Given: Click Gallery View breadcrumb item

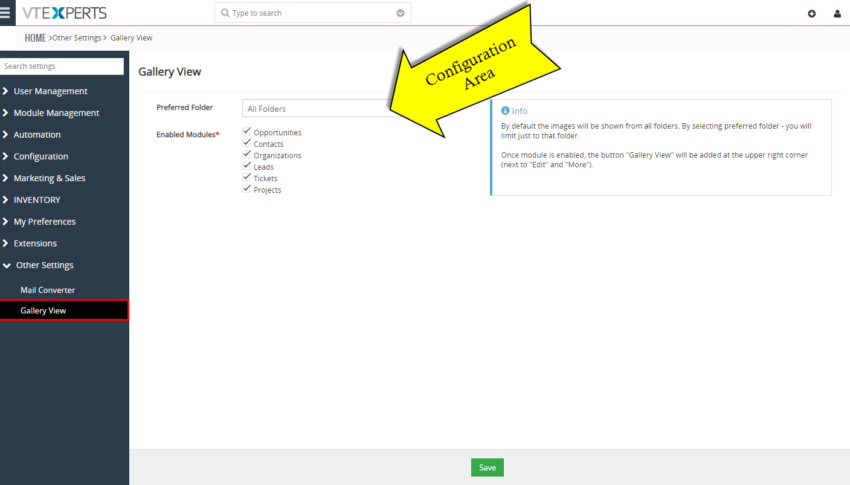Looking at the screenshot, I should pos(131,38).
